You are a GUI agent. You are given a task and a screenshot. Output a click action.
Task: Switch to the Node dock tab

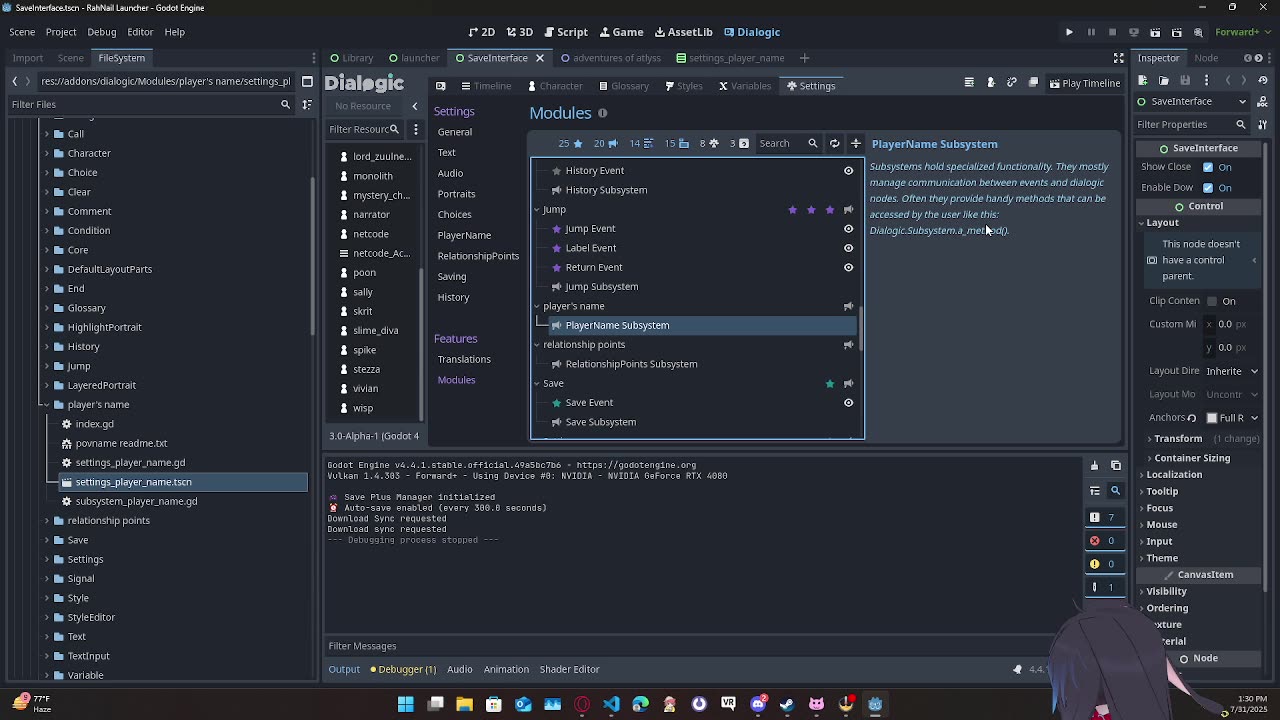coord(1206,58)
